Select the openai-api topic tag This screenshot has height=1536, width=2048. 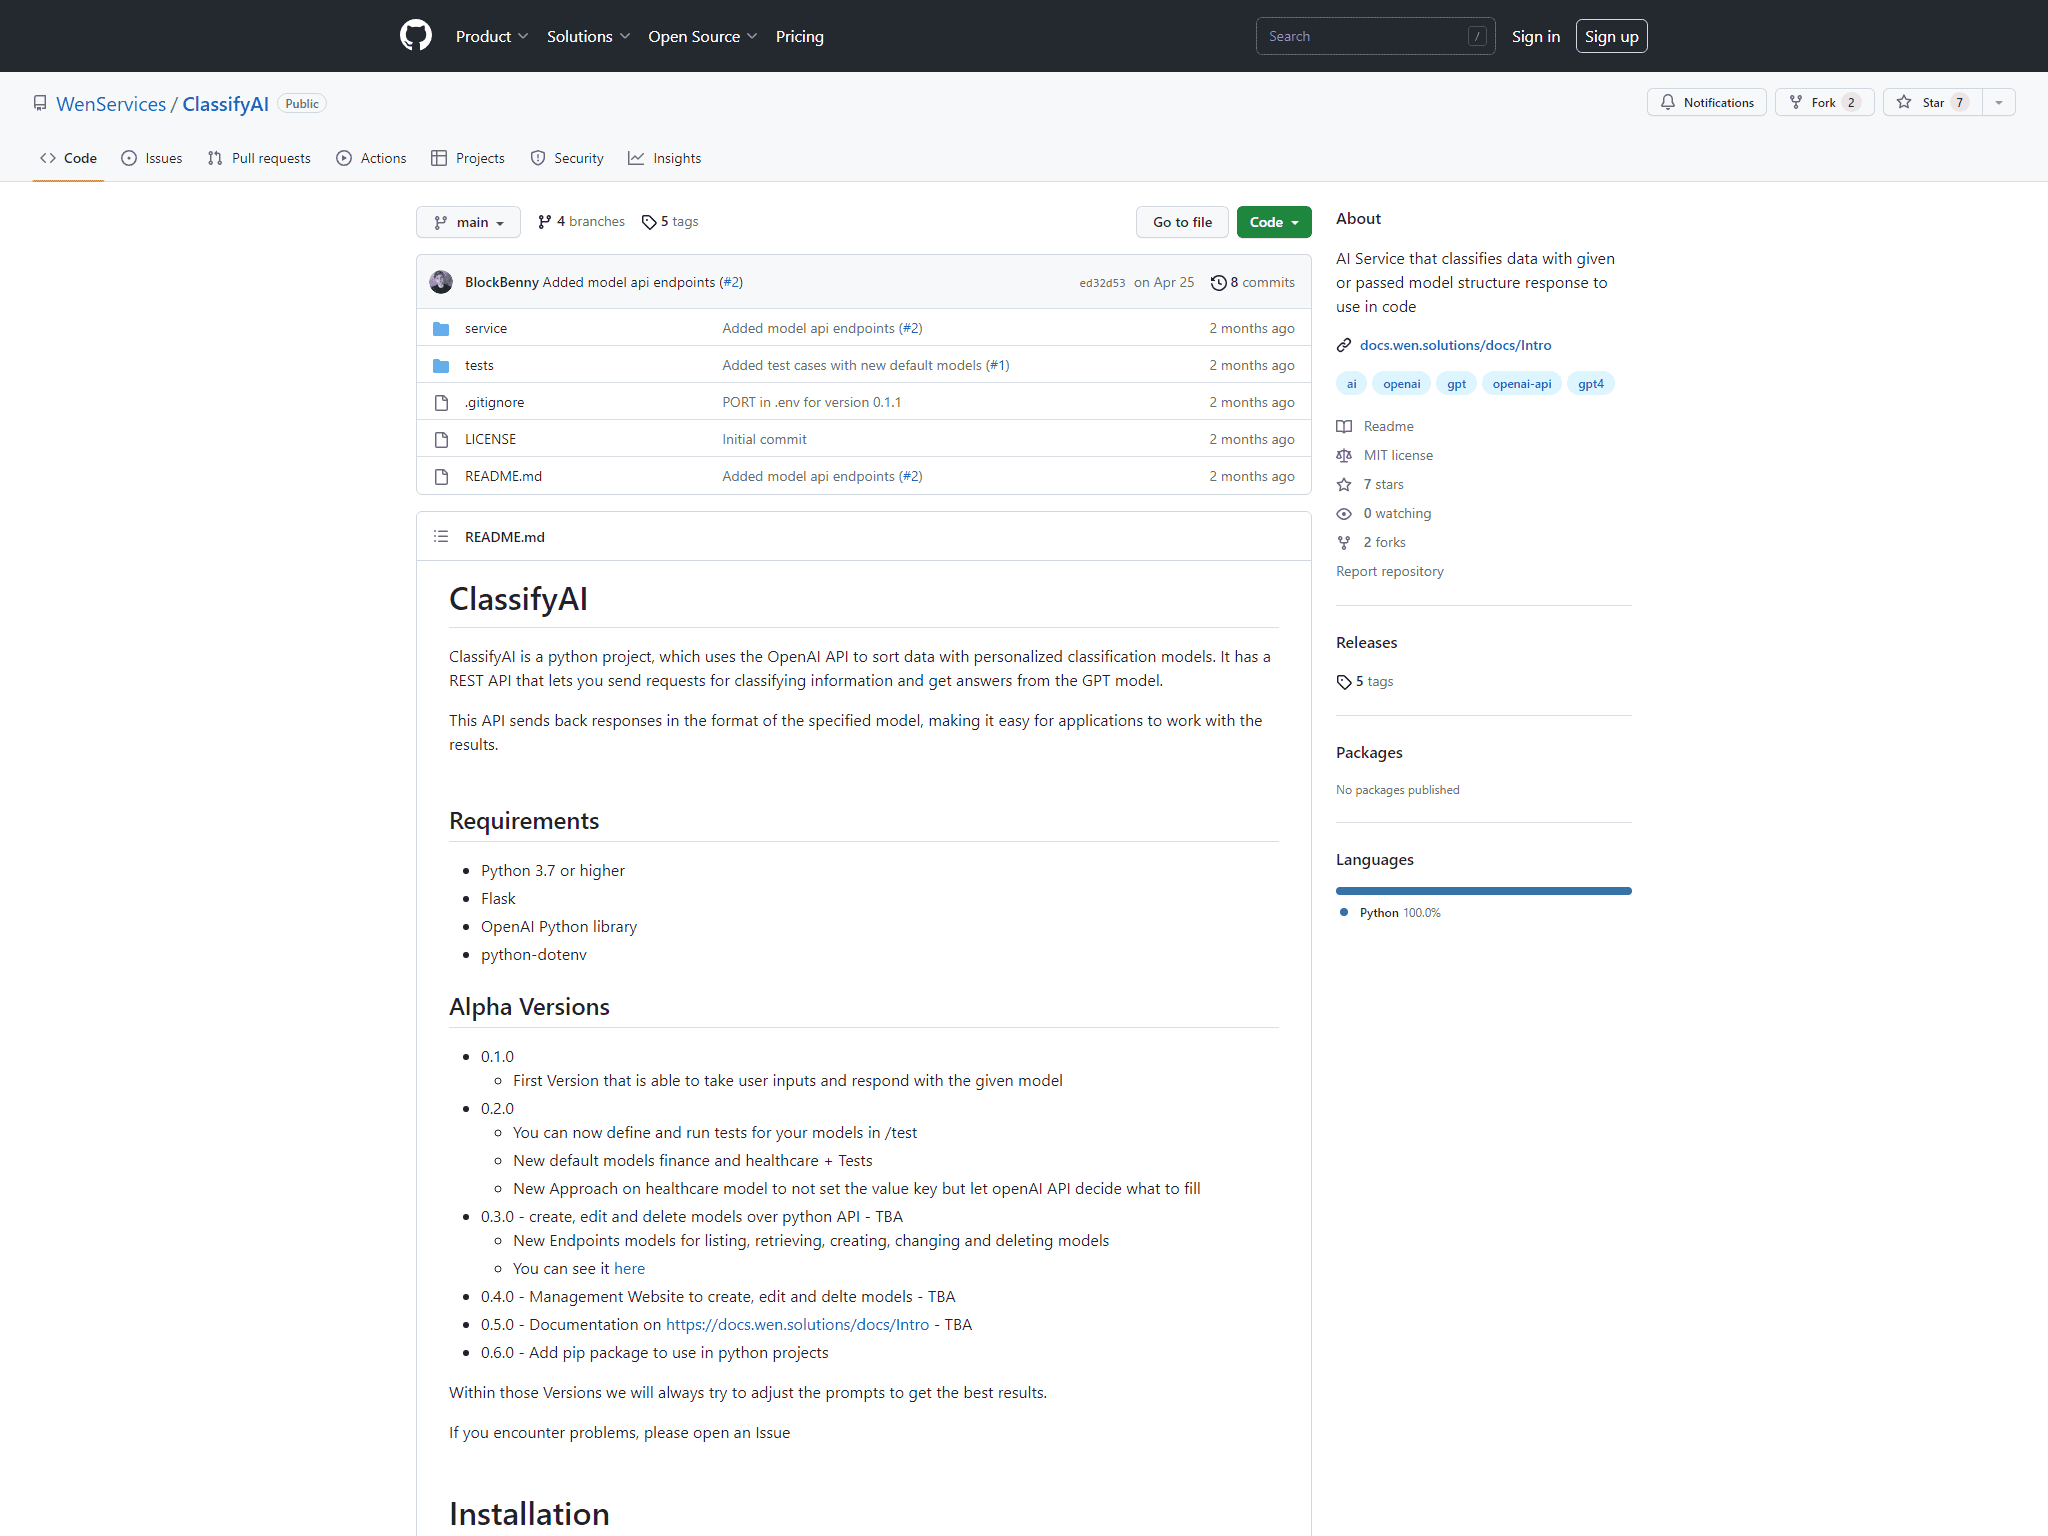(x=1522, y=384)
